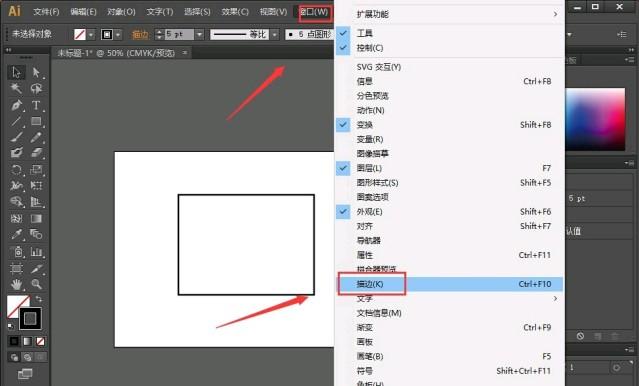Pick the Rectangle tool
The height and width of the screenshot is (386, 639).
(x=36, y=121)
